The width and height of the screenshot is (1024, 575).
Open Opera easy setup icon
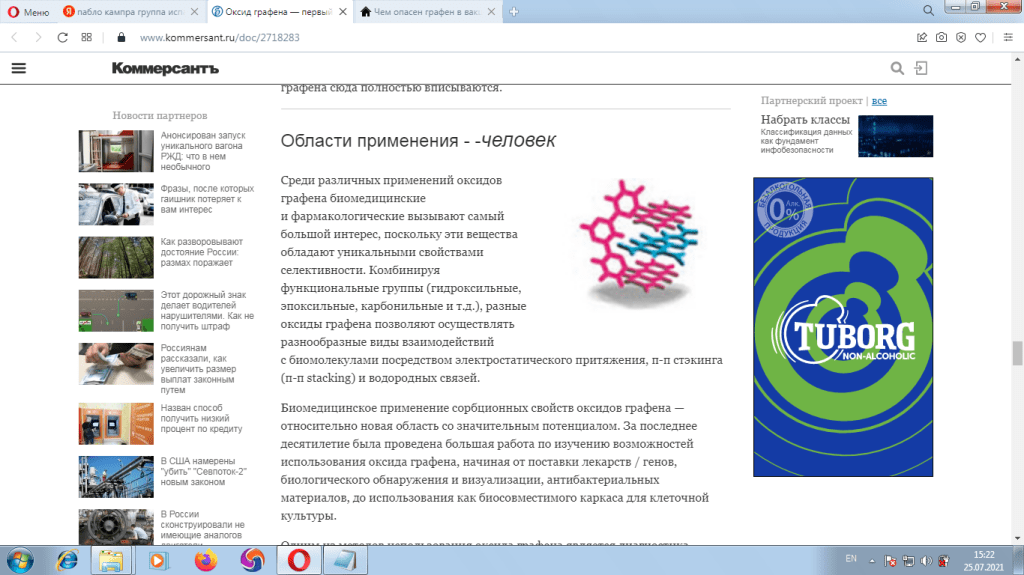click(x=1008, y=37)
